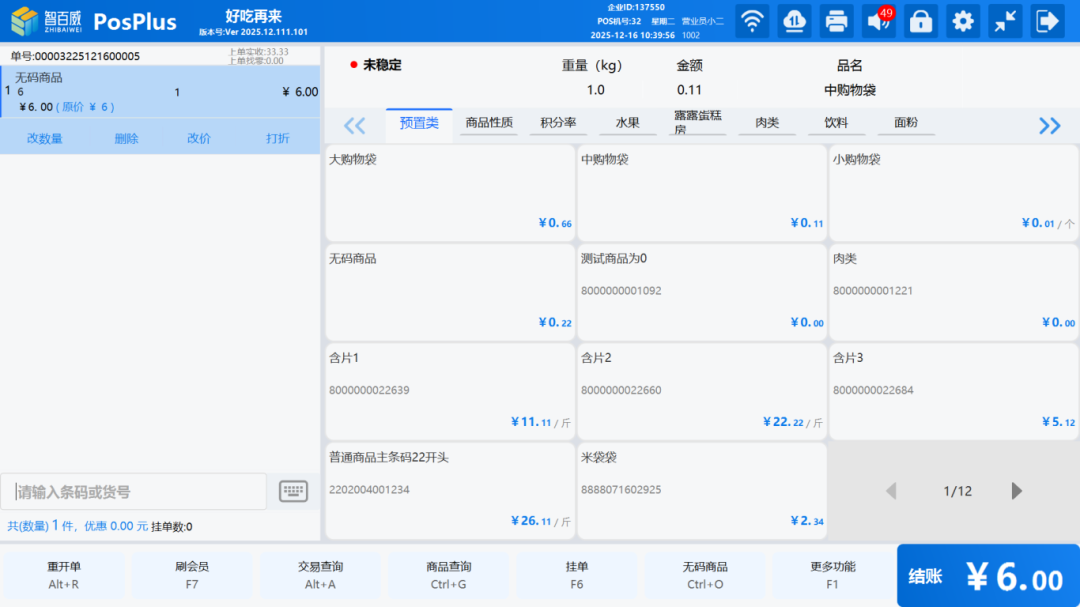Open settings via the gear icon
The width and height of the screenshot is (1080, 607).
coord(963,21)
